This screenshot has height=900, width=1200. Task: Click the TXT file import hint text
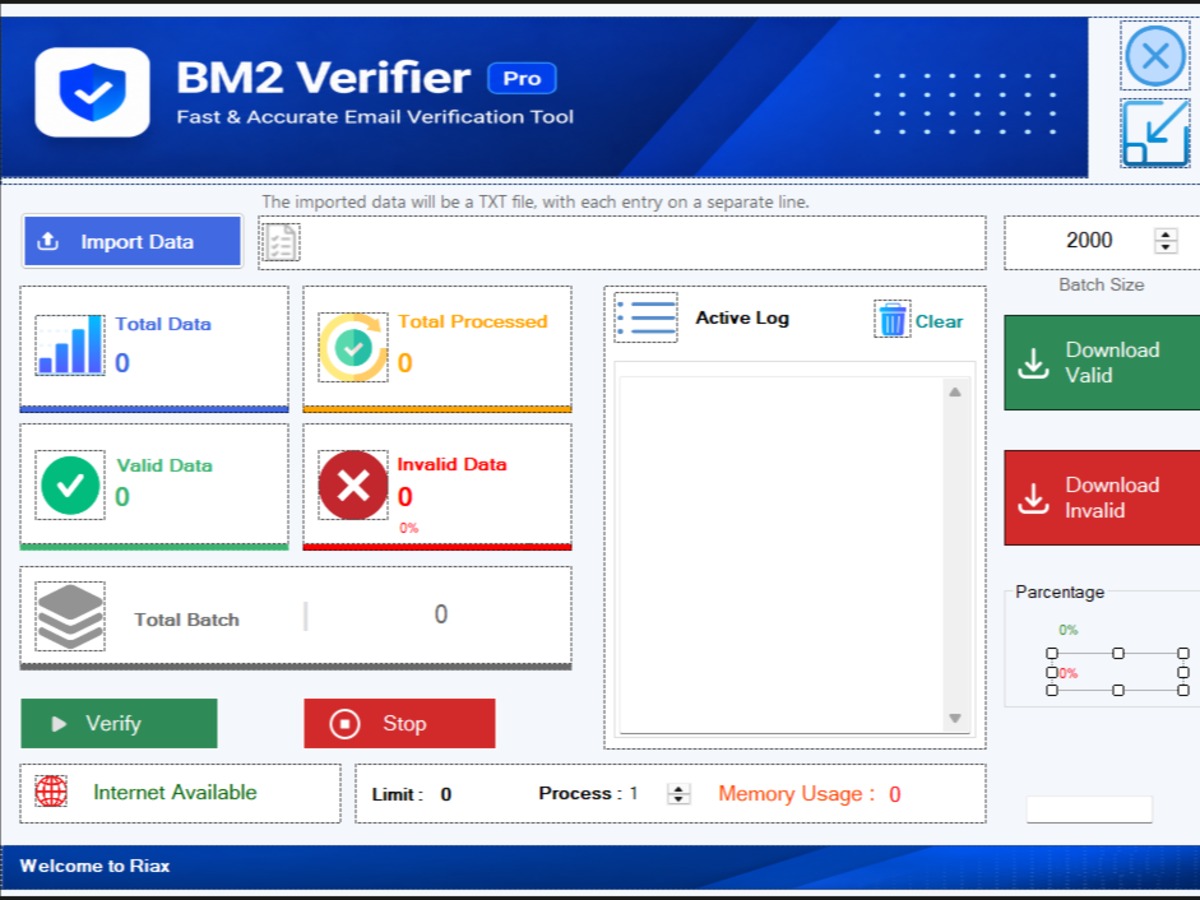click(x=535, y=202)
